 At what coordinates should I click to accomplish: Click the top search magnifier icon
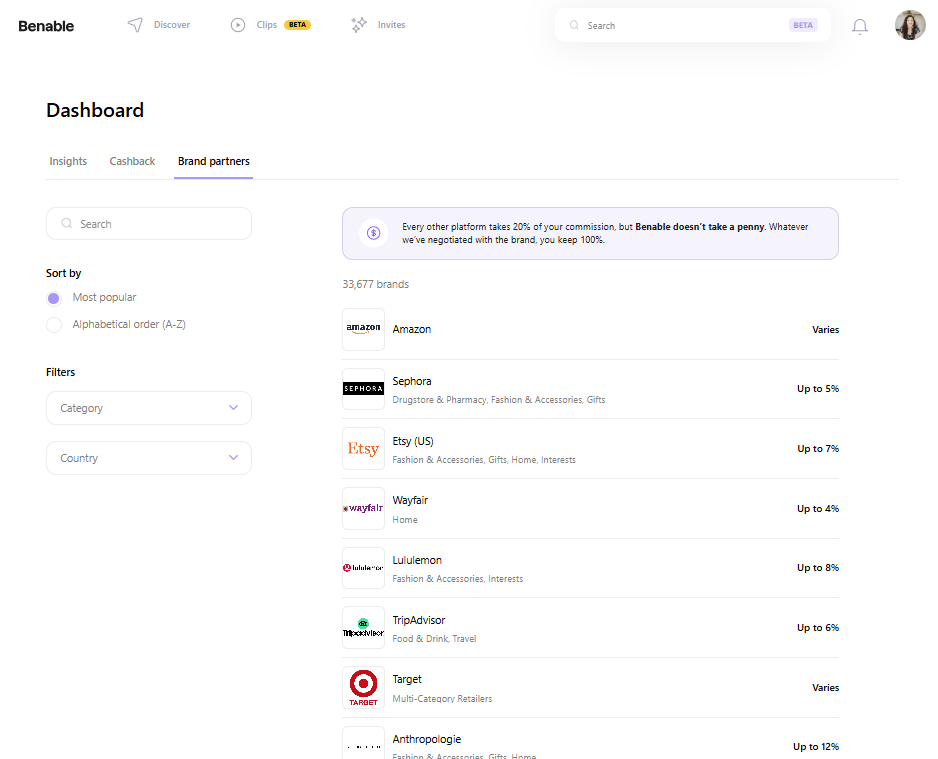(574, 25)
